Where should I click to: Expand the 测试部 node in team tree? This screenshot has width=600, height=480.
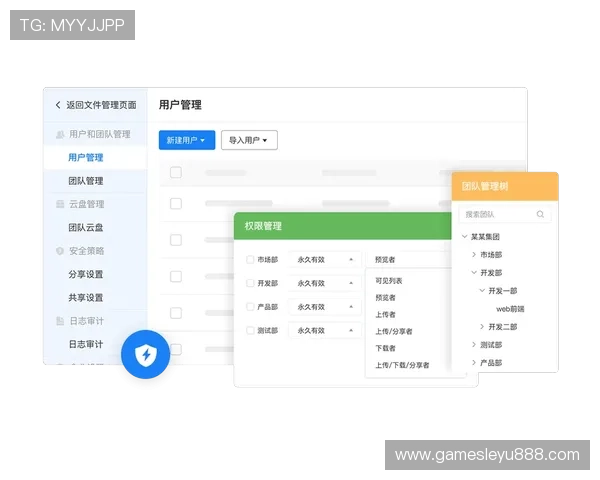(474, 344)
